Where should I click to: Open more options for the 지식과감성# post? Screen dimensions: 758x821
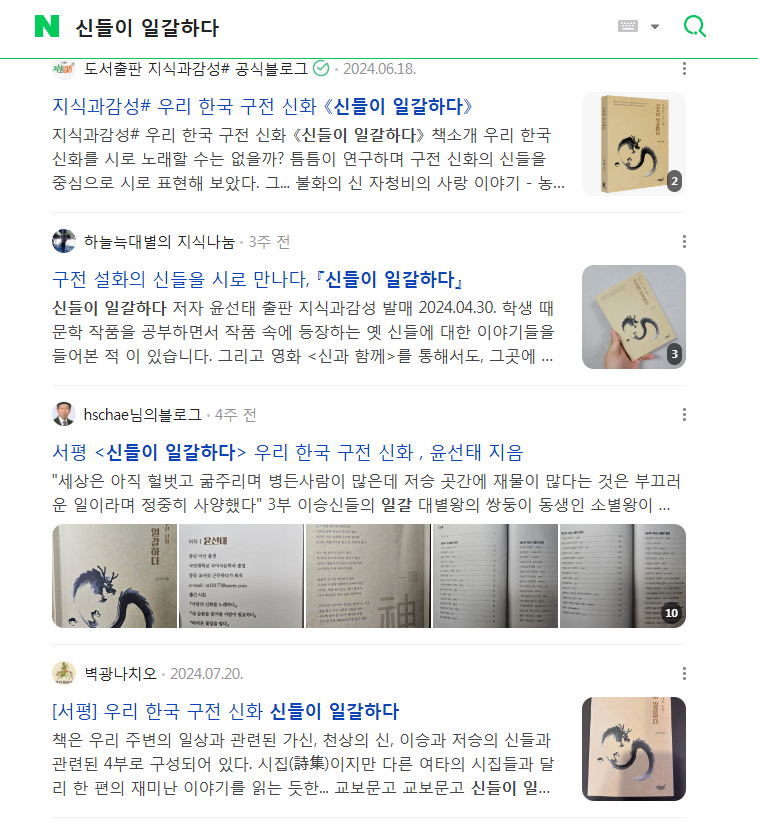pos(684,69)
